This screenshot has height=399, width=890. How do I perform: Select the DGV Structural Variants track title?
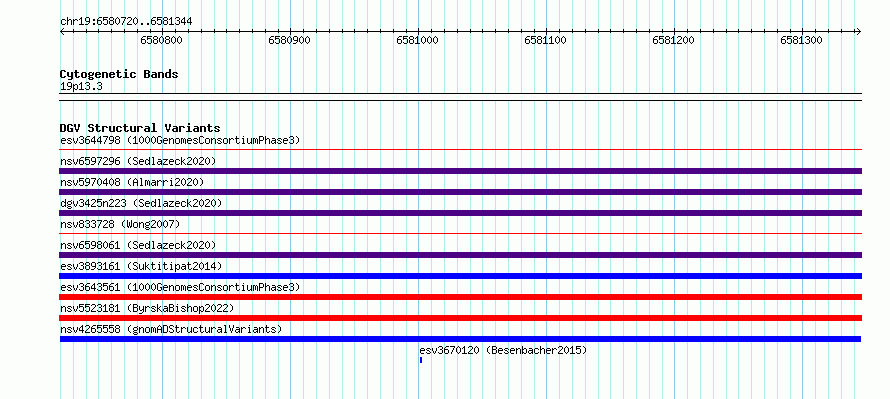click(x=140, y=128)
